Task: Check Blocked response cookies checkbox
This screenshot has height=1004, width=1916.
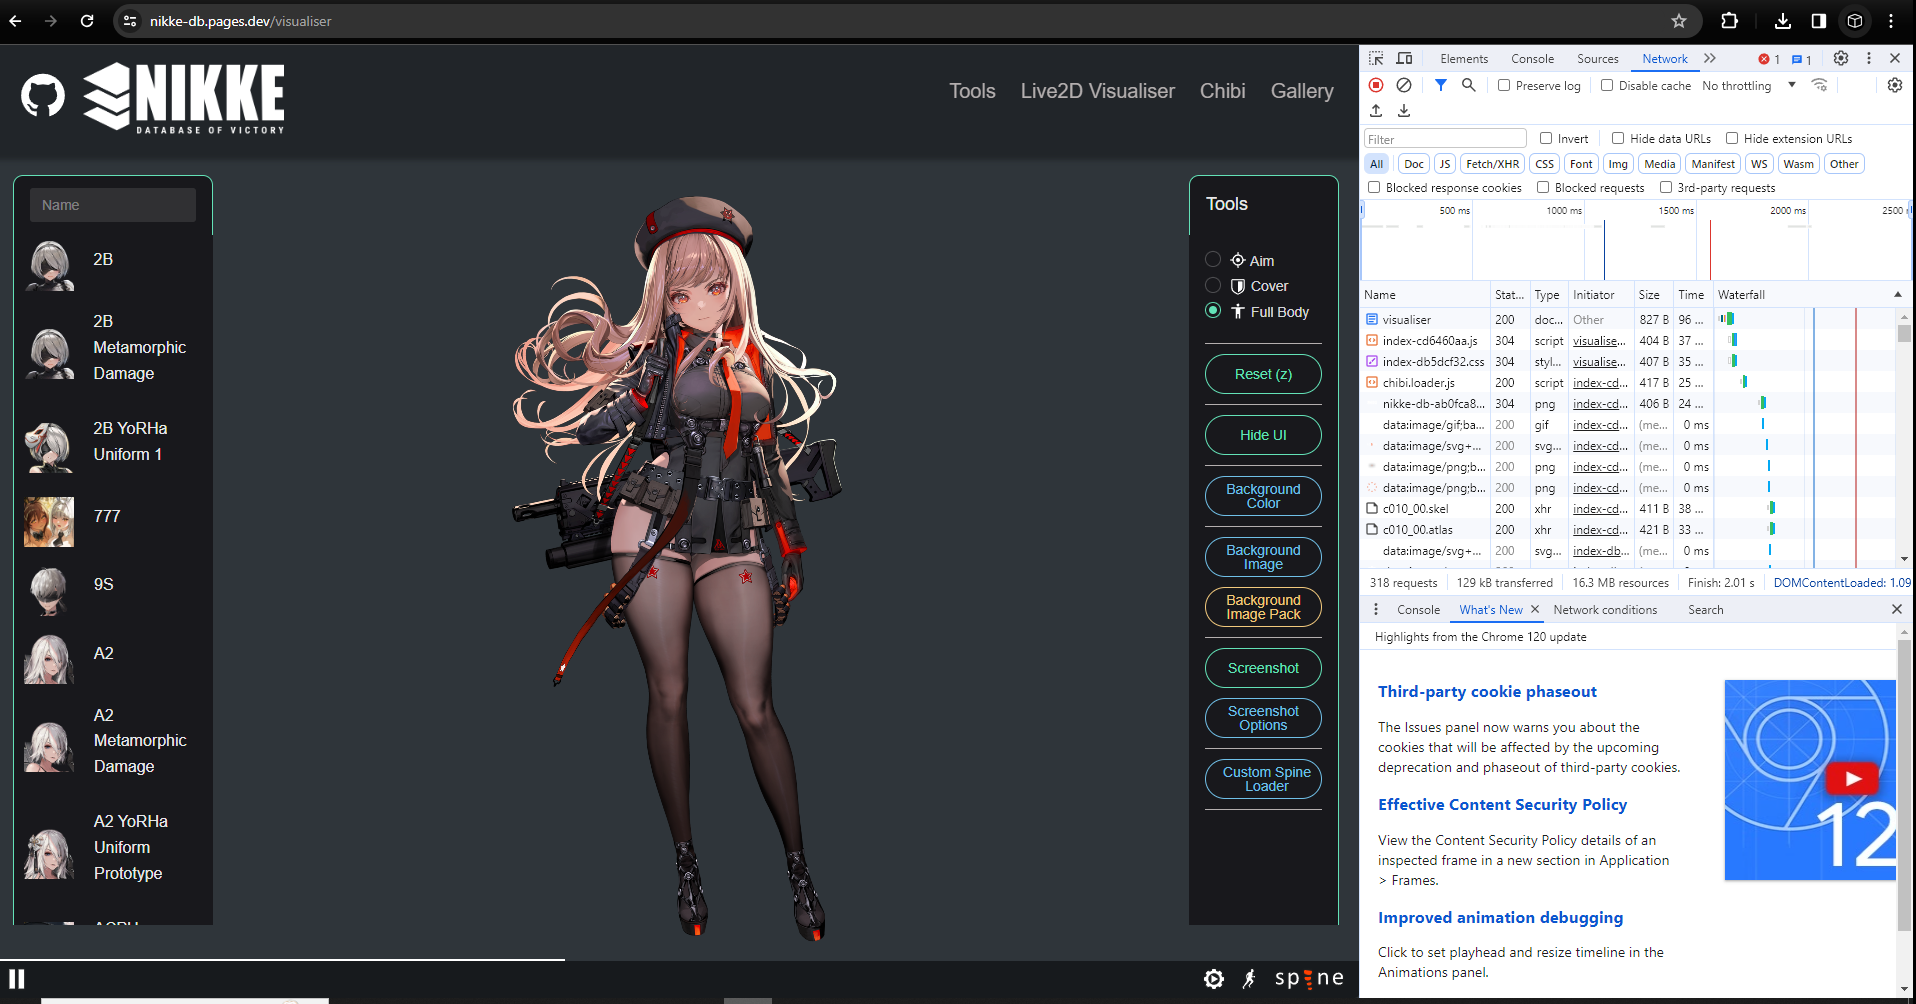Action: point(1374,187)
